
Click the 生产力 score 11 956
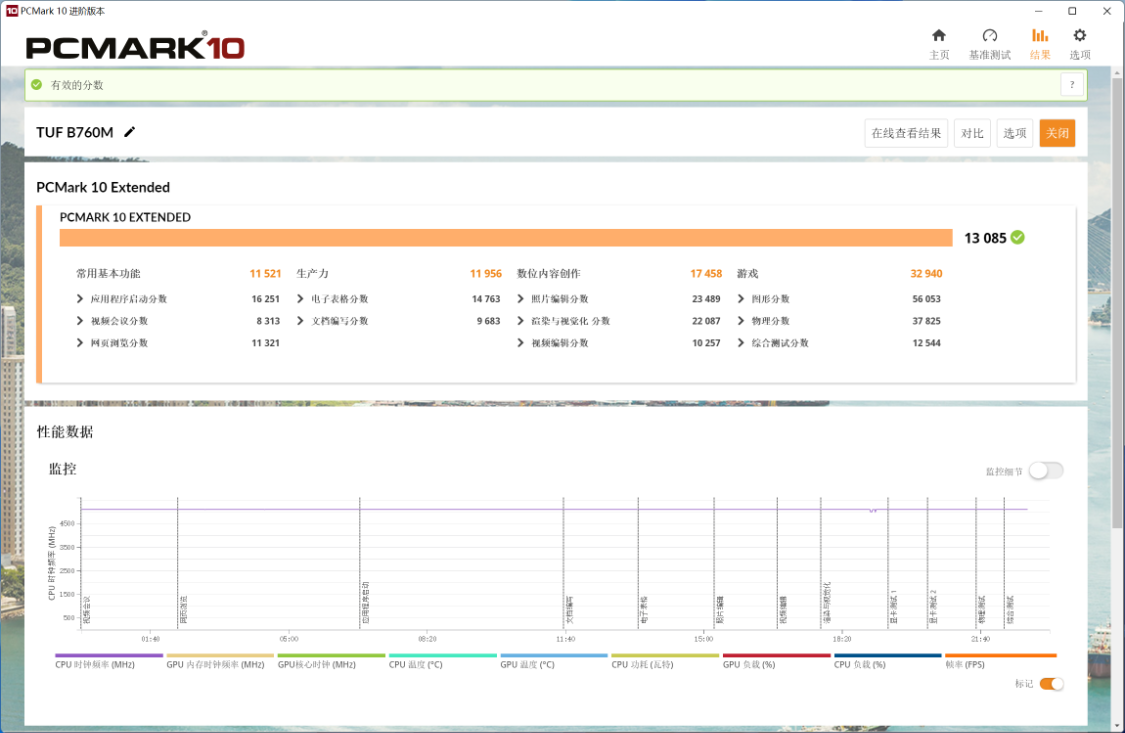click(x=486, y=273)
